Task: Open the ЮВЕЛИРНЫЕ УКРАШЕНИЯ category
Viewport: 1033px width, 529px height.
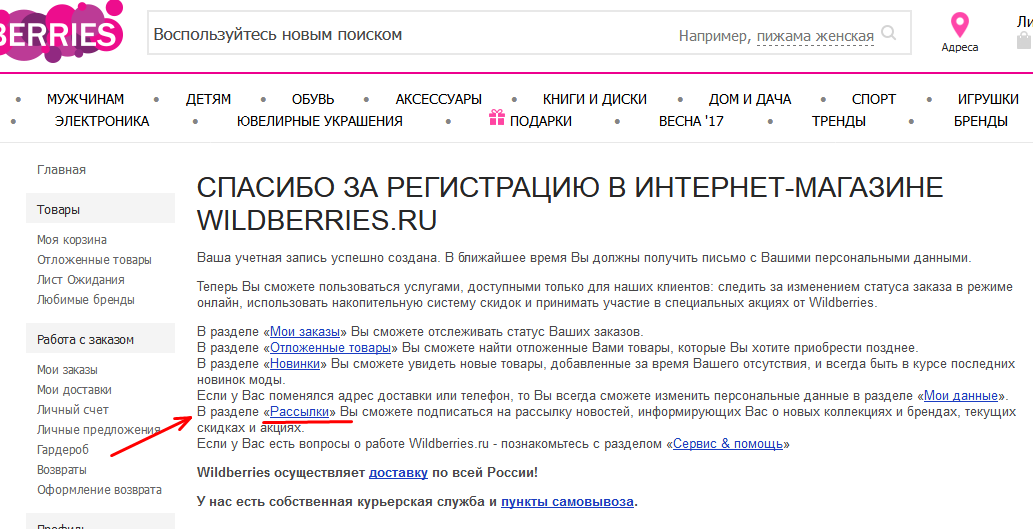Action: (x=320, y=121)
